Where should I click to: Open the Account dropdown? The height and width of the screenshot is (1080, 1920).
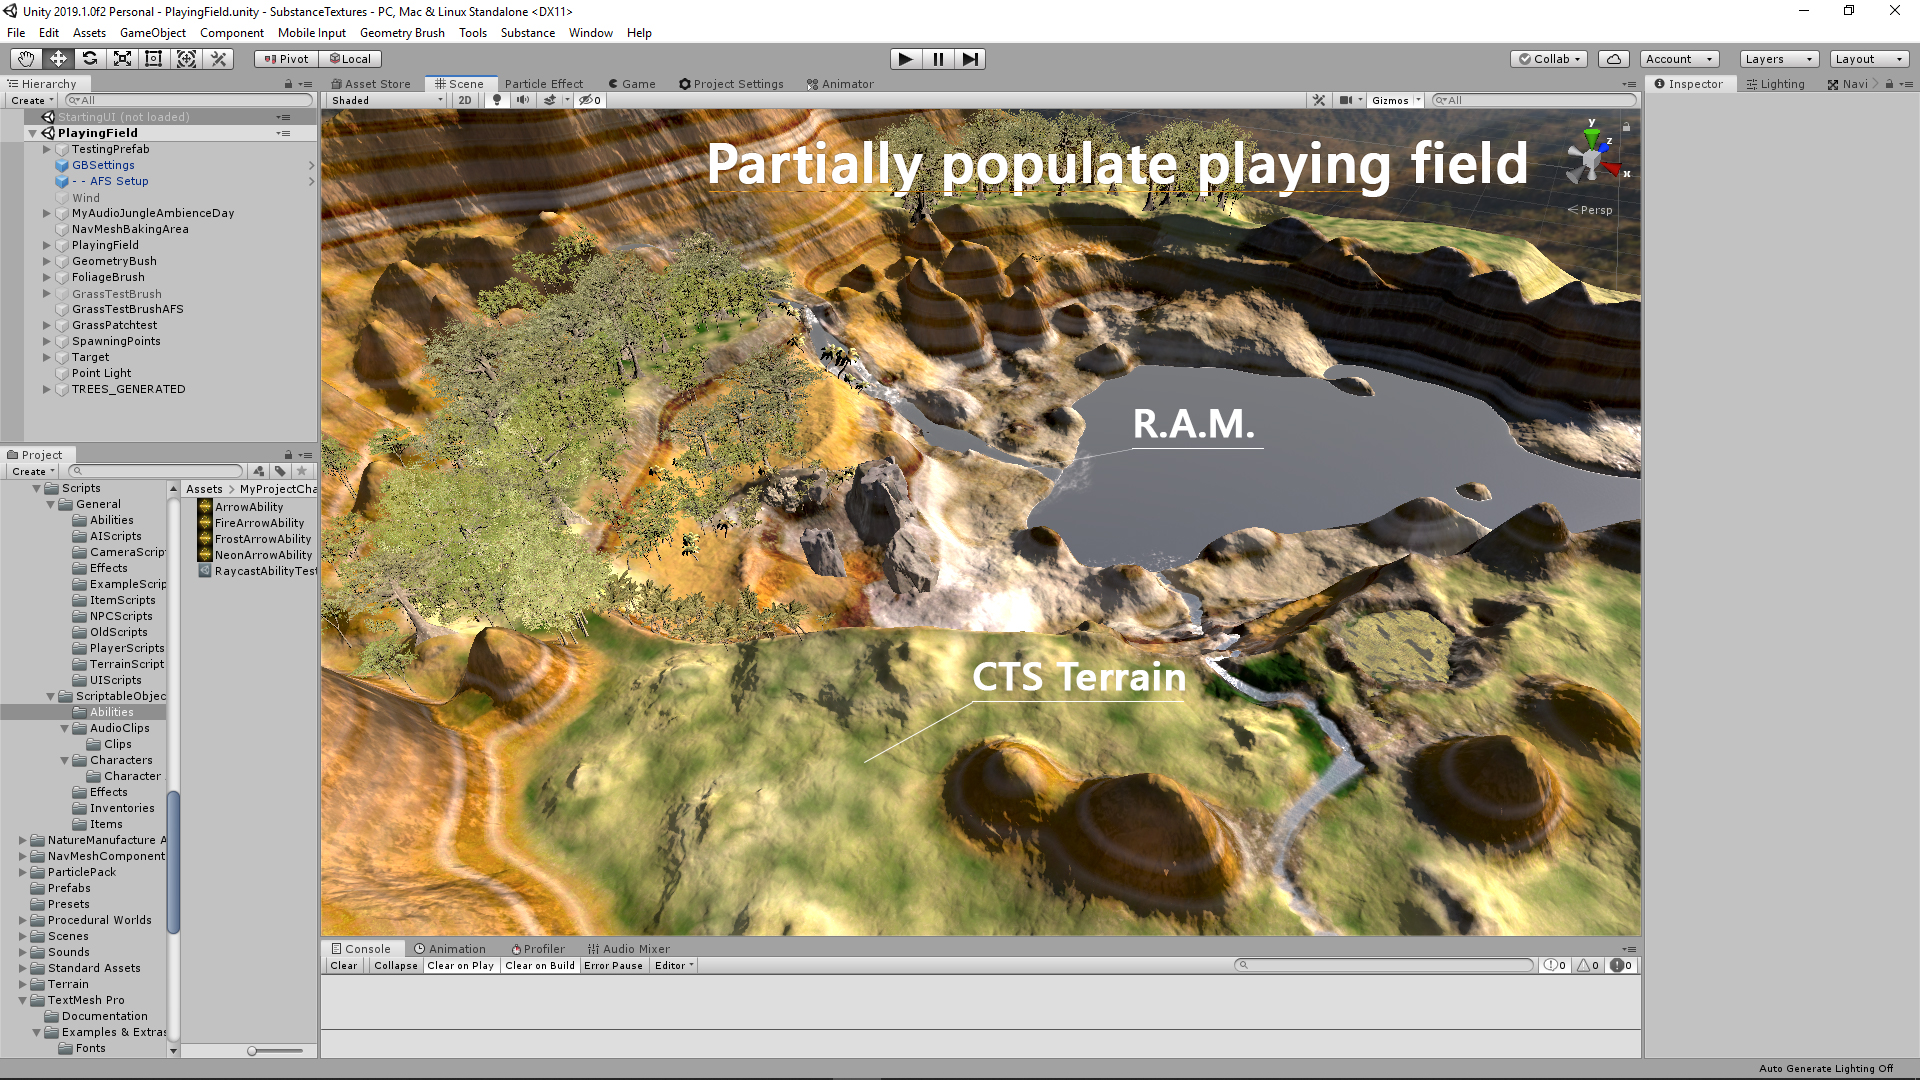[1679, 59]
